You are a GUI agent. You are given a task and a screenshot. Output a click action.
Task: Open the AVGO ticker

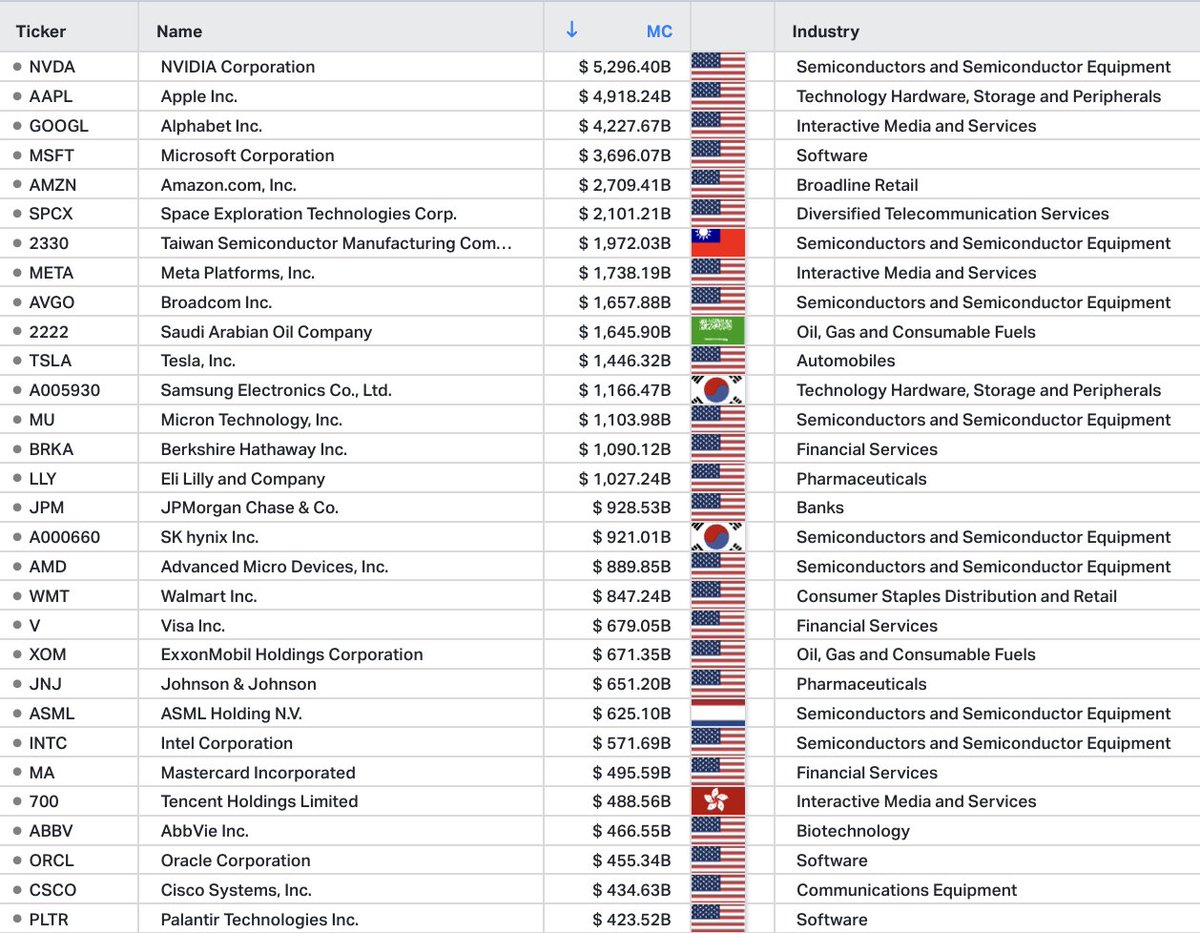tap(51, 302)
